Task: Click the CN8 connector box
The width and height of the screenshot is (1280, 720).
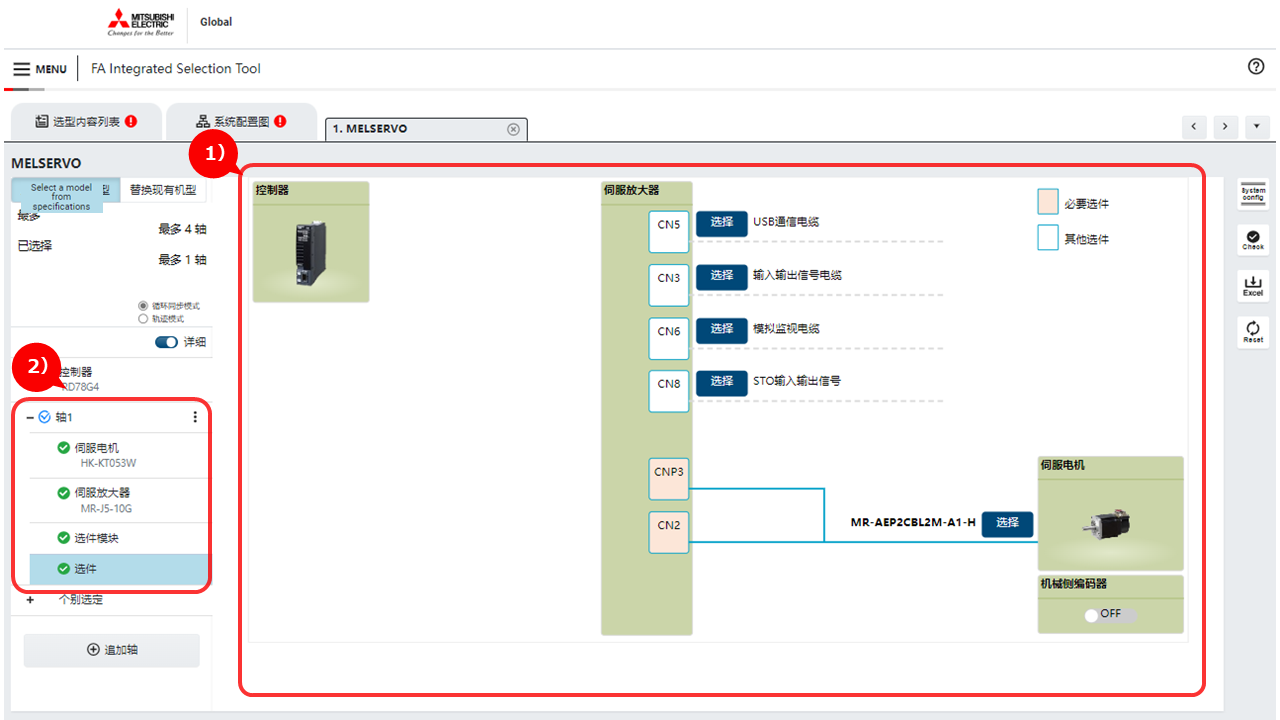Action: 669,391
